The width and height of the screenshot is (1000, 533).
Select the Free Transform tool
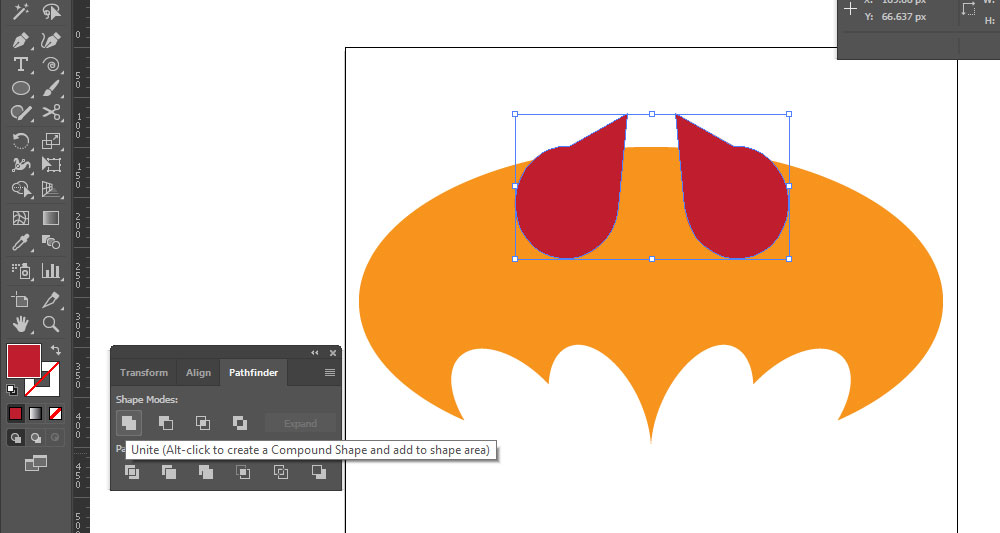51,164
